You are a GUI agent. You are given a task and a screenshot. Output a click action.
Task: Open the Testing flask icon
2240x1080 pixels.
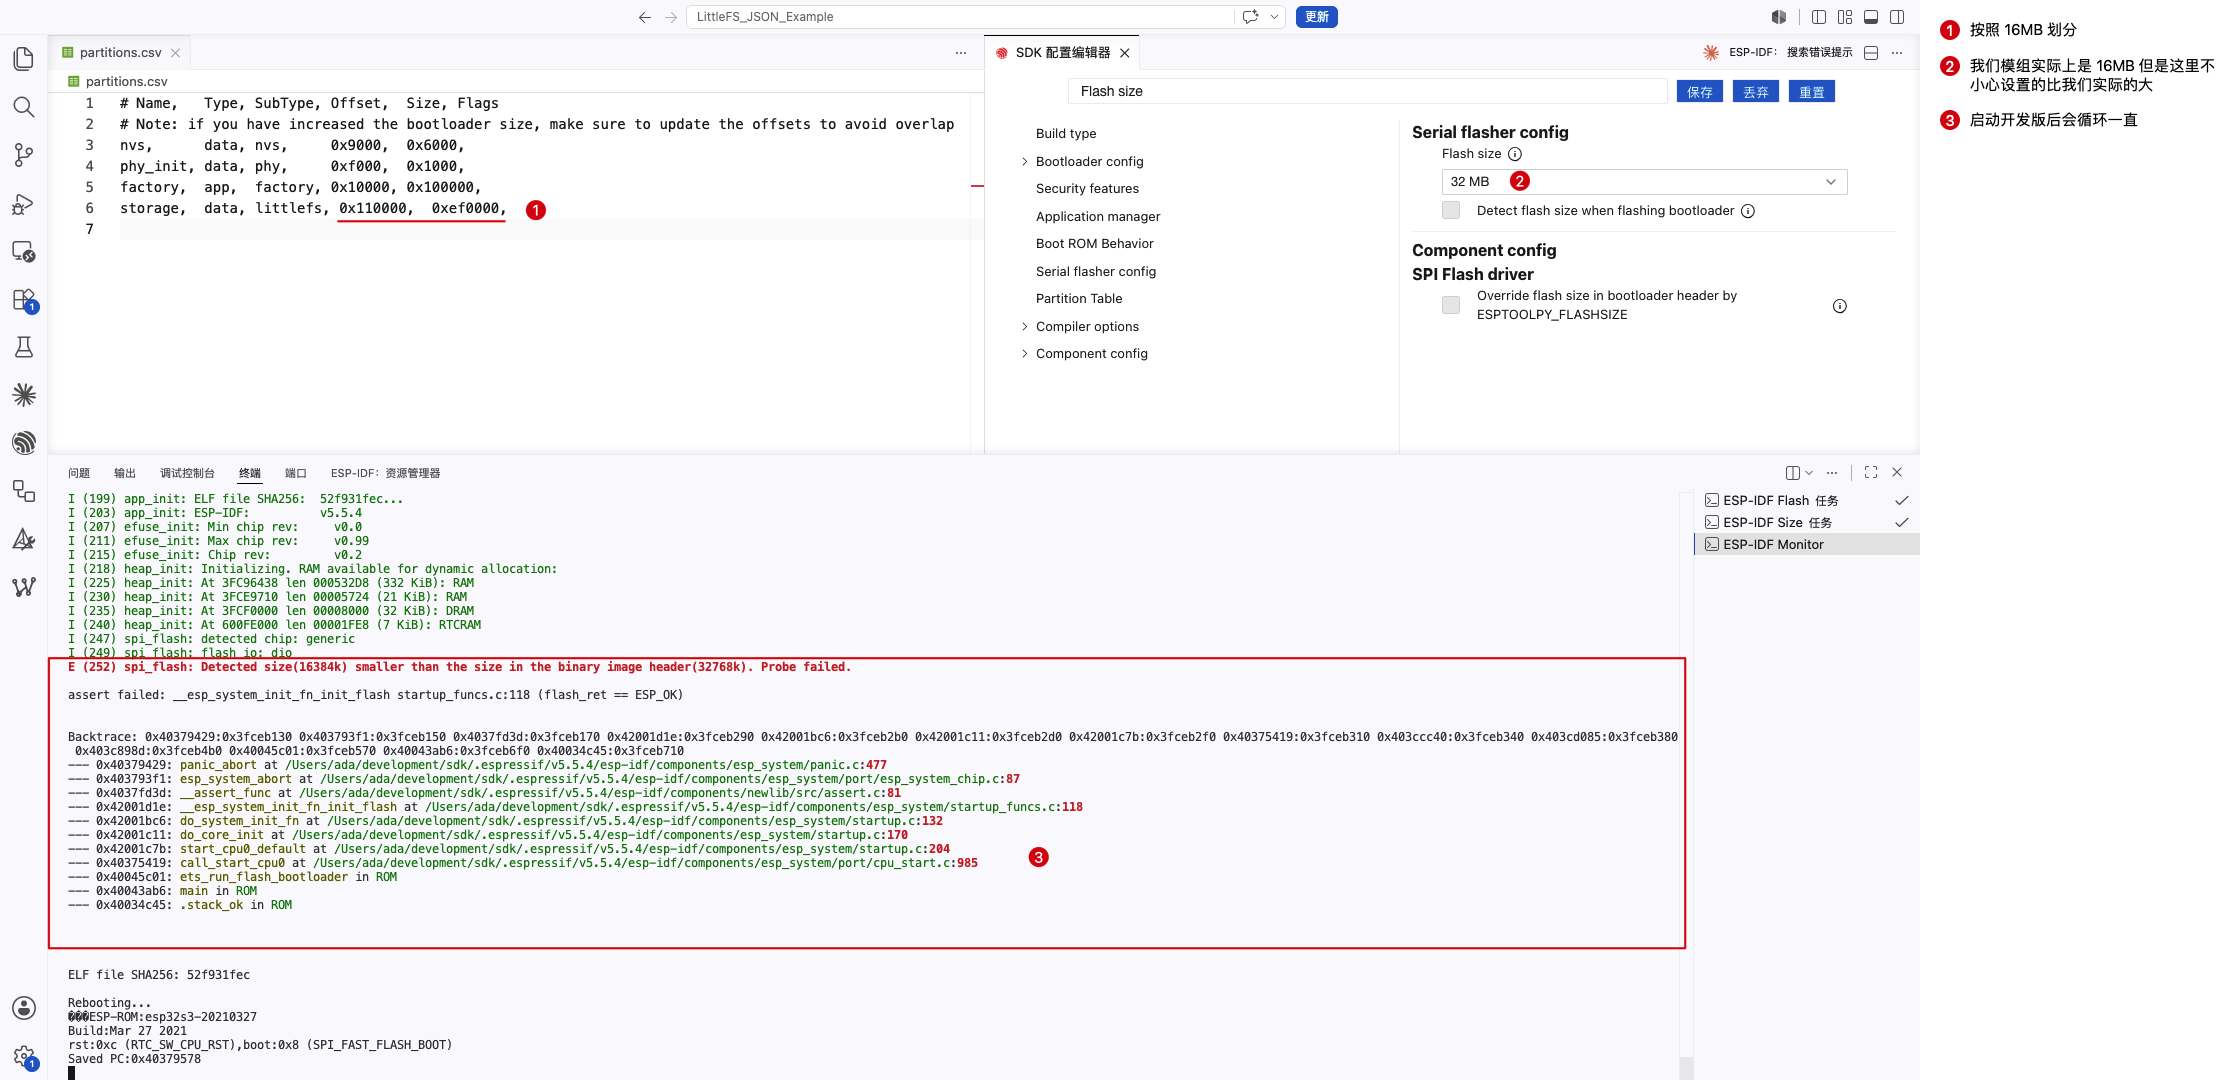(x=24, y=347)
